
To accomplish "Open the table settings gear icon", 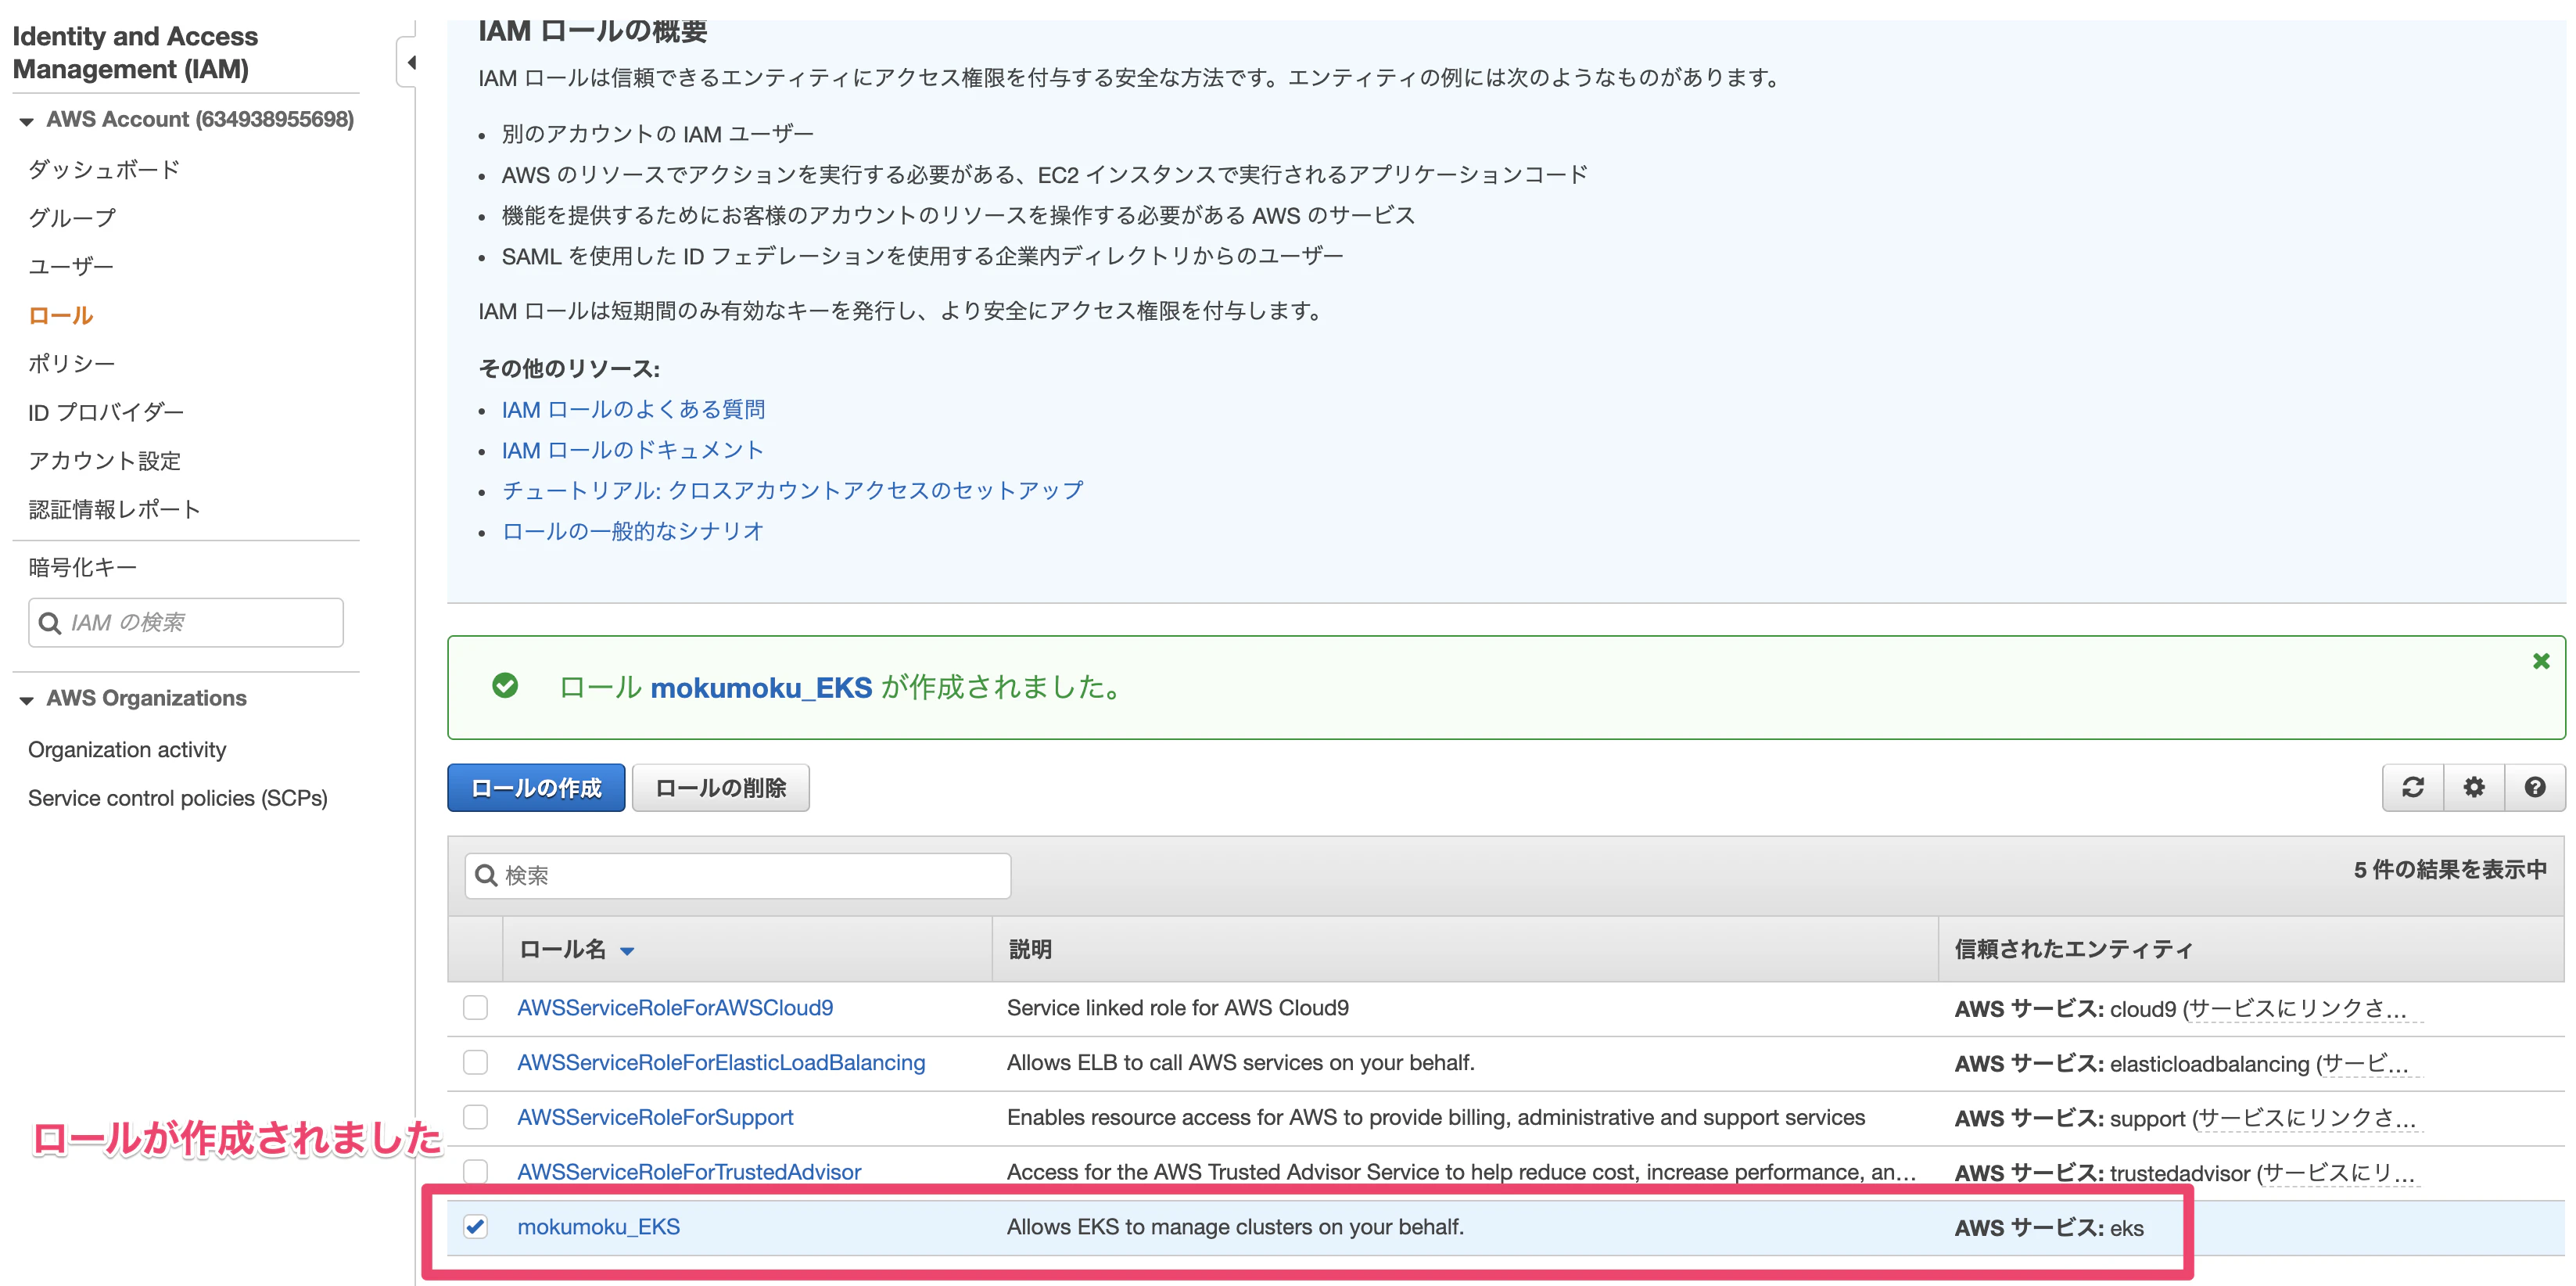I will 2473,787.
